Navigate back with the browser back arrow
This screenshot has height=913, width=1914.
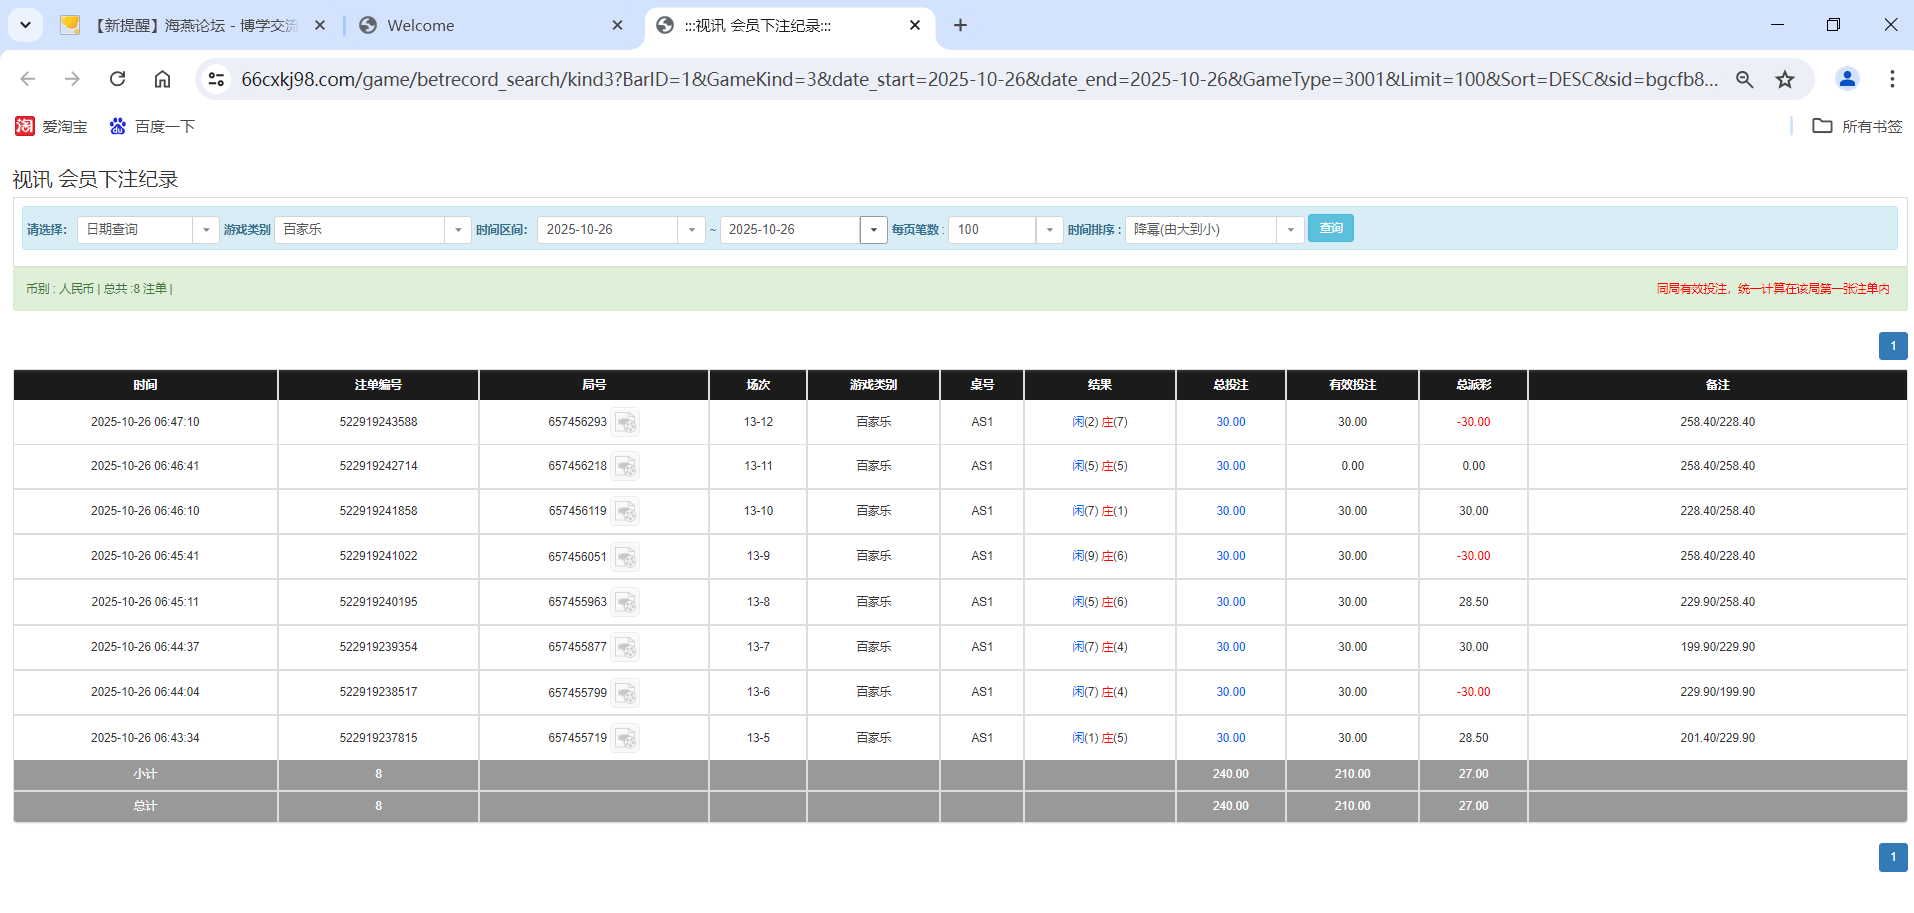click(x=27, y=79)
